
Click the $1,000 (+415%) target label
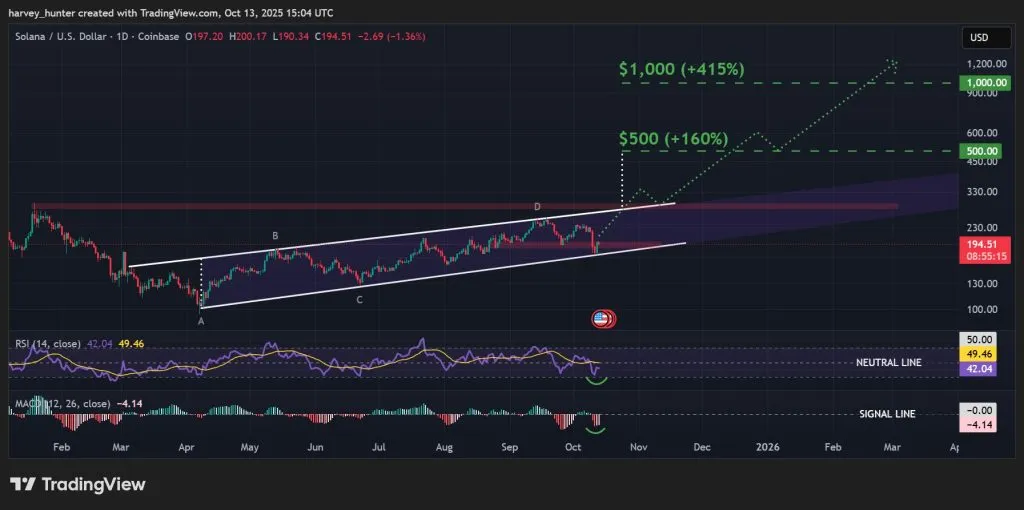[681, 70]
